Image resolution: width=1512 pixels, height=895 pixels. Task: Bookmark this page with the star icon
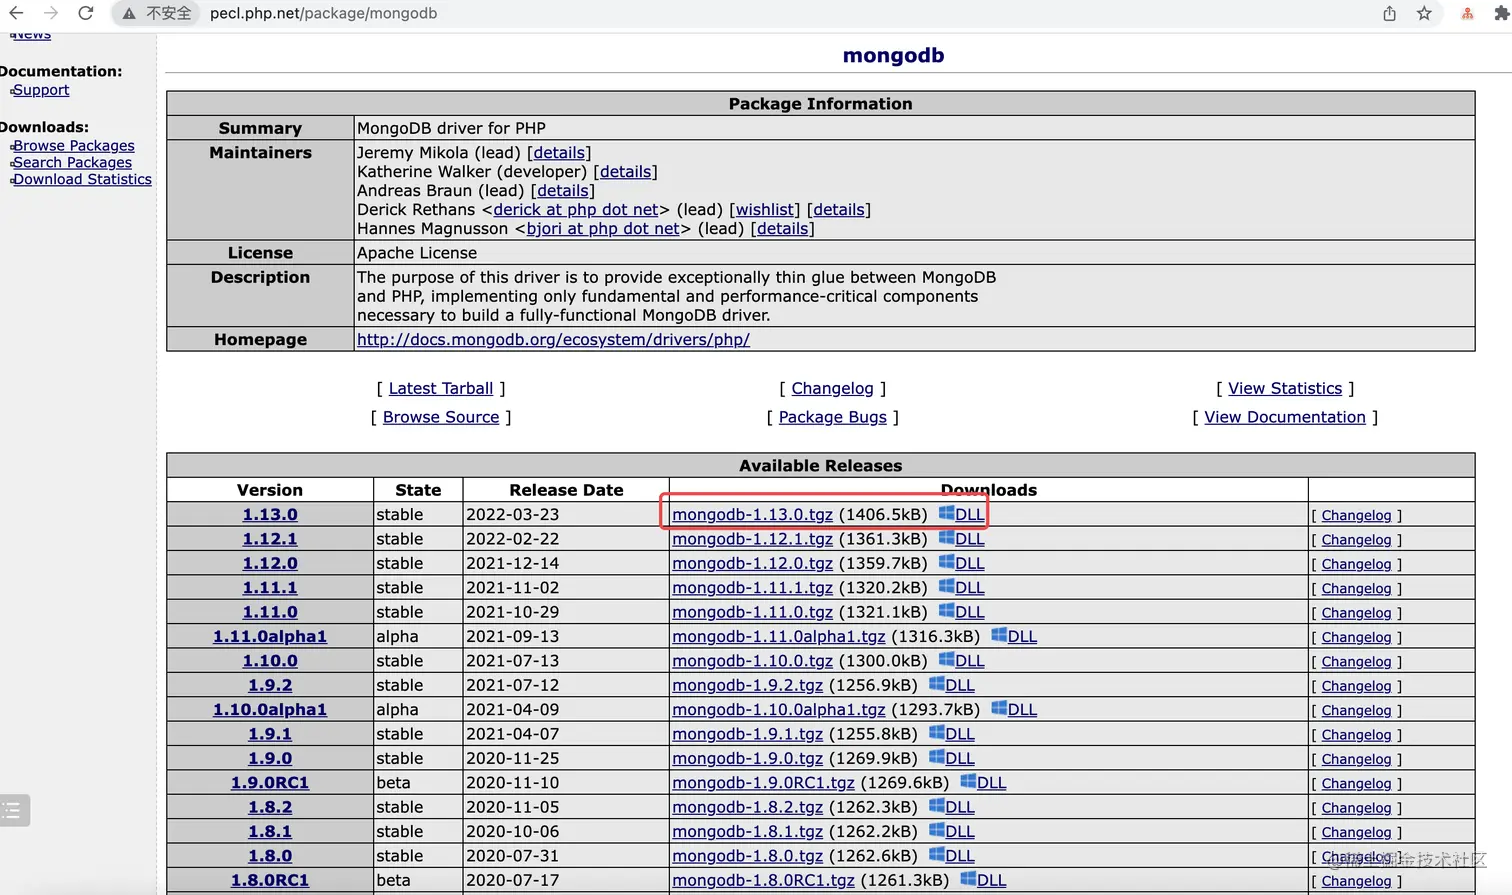[1424, 13]
